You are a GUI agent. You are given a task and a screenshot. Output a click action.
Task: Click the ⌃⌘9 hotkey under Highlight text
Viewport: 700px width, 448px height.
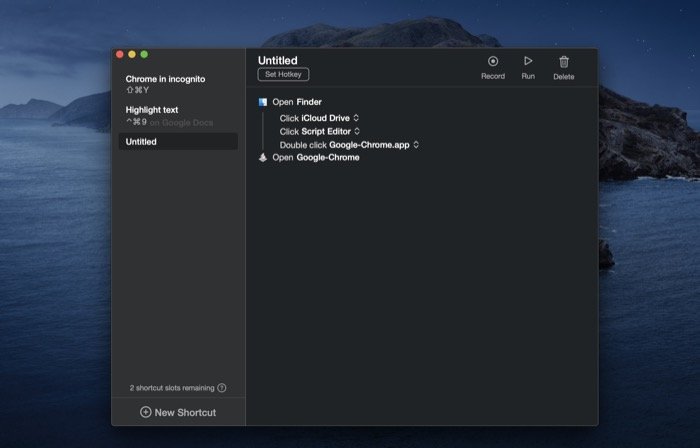[136, 122]
